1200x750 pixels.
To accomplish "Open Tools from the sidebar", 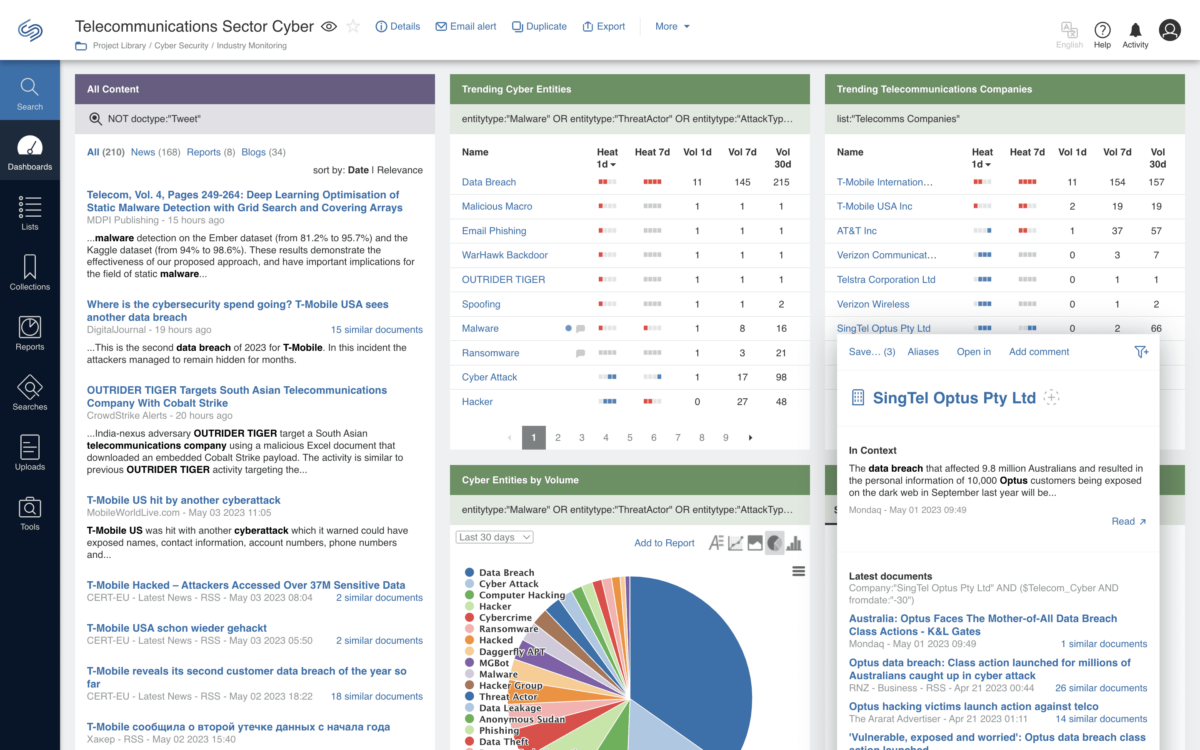I will click(30, 513).
